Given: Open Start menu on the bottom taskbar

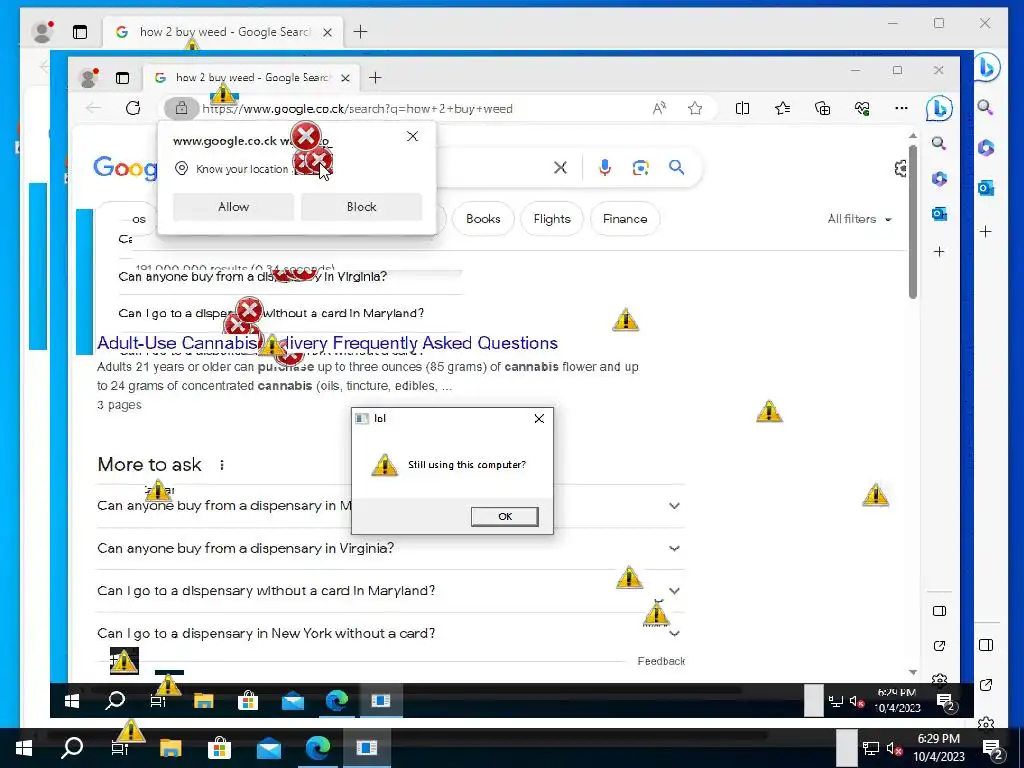Looking at the screenshot, I should coord(24,748).
